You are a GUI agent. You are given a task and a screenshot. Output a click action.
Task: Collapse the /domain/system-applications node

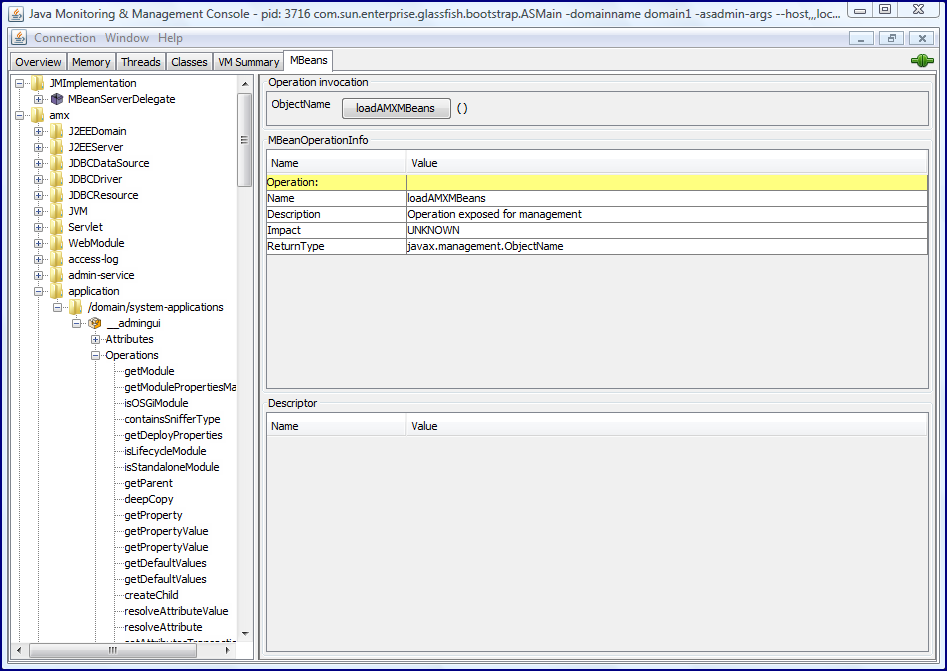tap(57, 307)
